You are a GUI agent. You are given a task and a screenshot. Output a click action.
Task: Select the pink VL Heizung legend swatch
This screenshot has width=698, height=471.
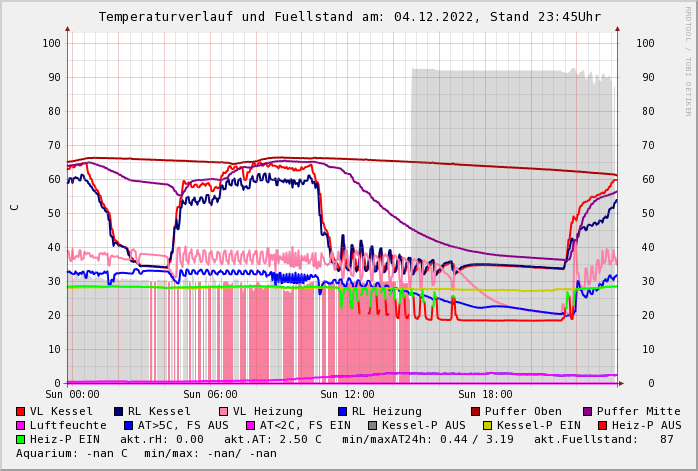[224, 412]
